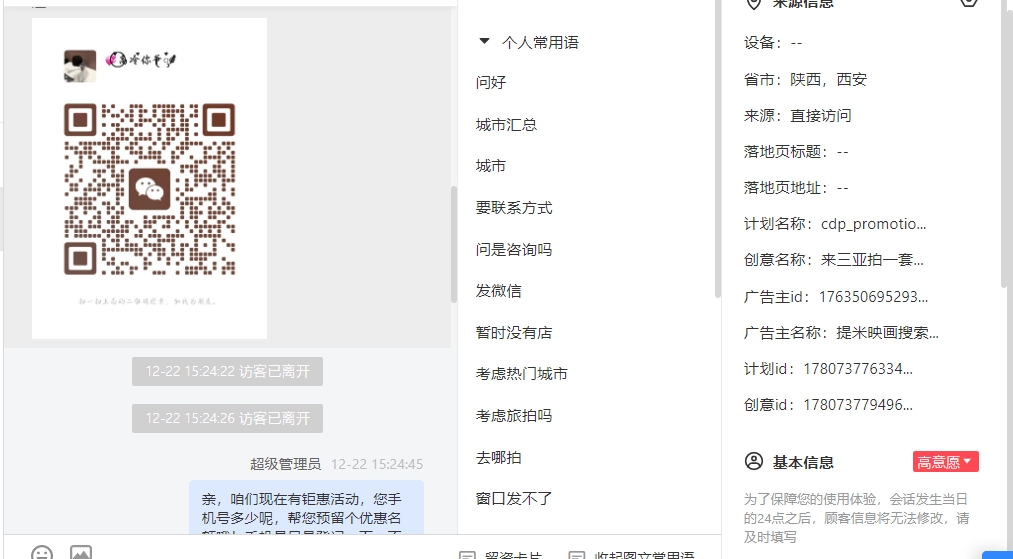This screenshot has width=1013, height=559.
Task: Click the 计划名称 cdp_promotio value
Action: pos(873,224)
